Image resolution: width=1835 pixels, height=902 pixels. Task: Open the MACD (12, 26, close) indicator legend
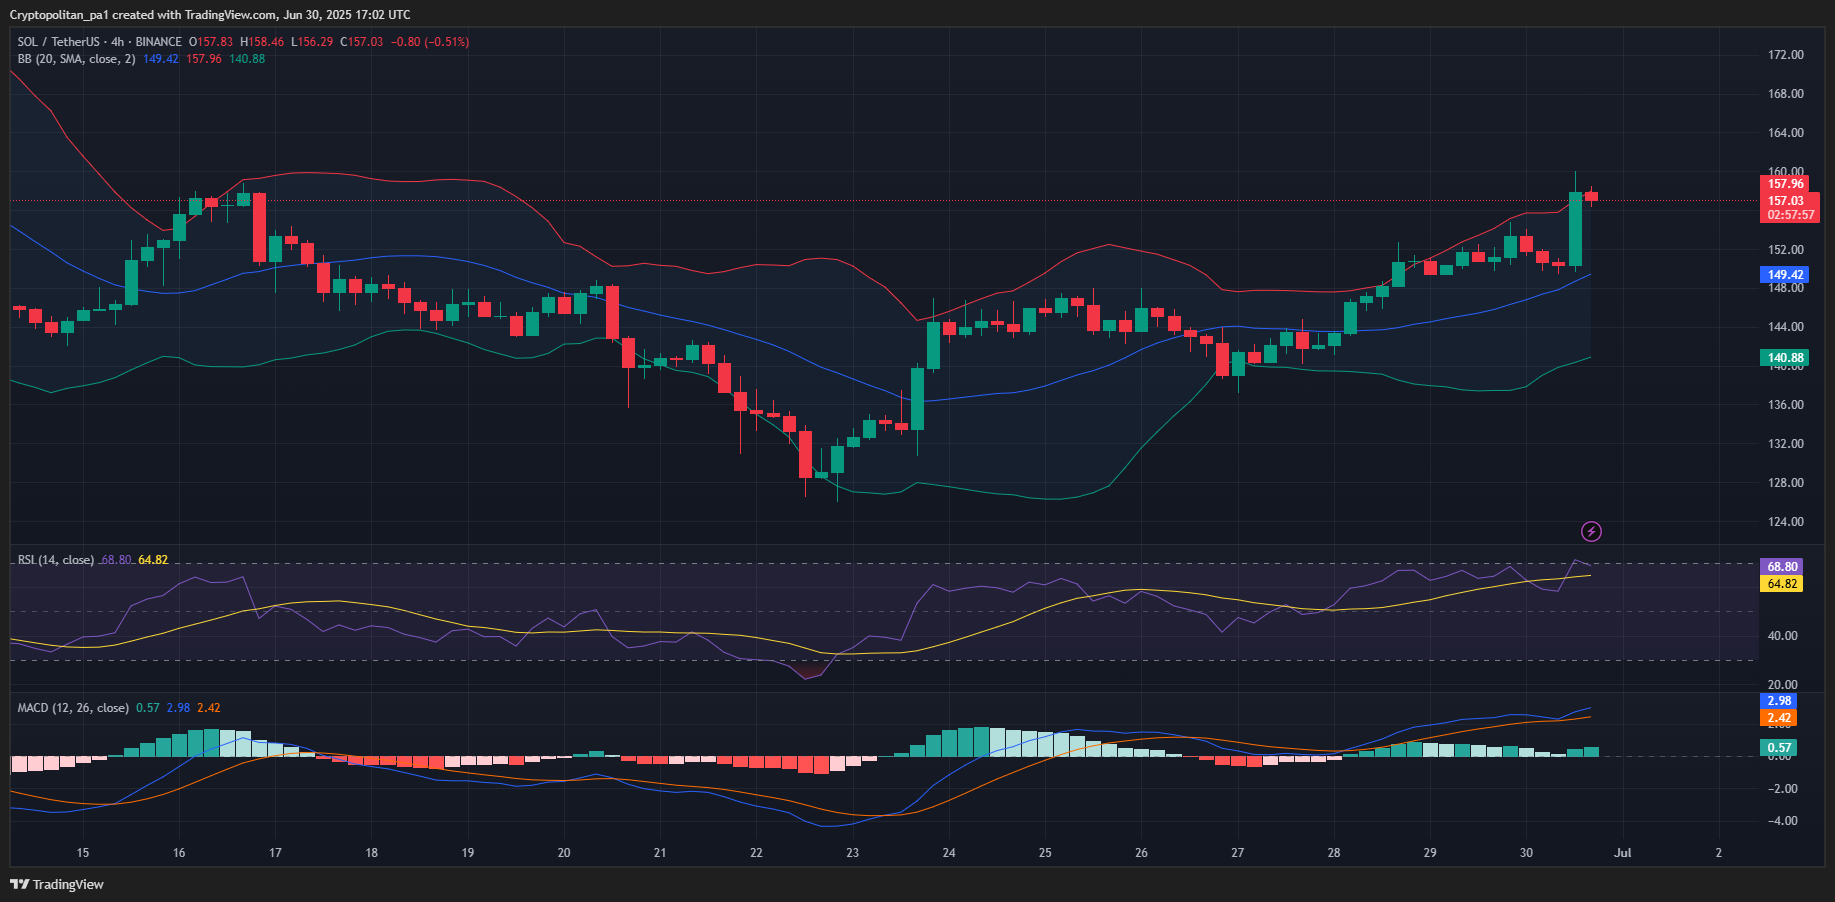coord(73,708)
